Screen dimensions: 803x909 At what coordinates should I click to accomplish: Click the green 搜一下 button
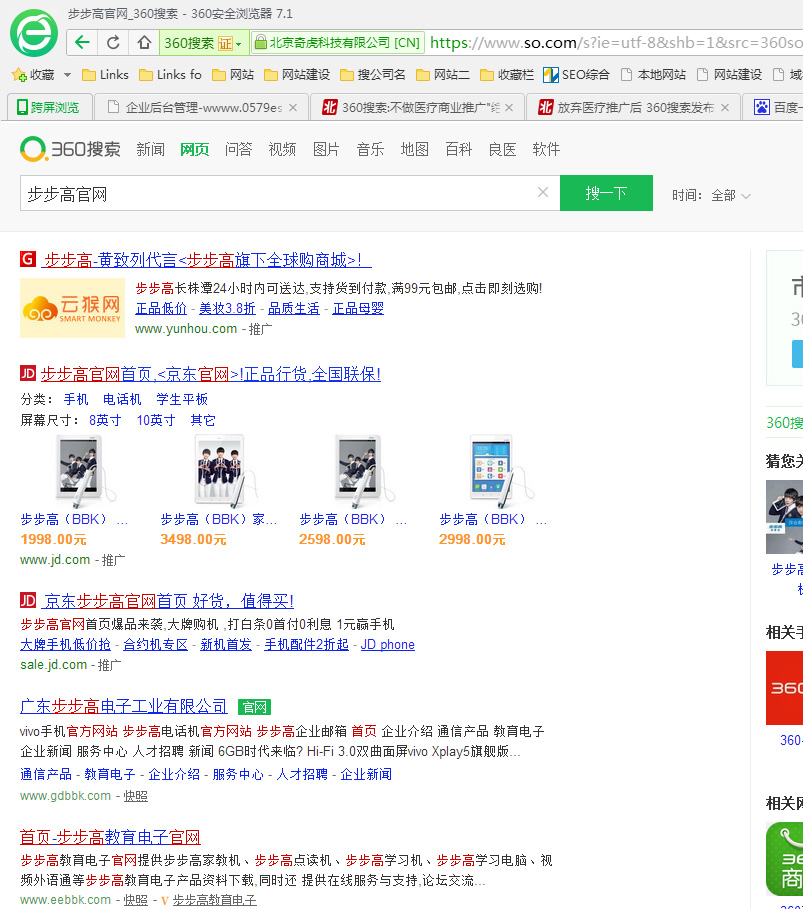pos(606,193)
